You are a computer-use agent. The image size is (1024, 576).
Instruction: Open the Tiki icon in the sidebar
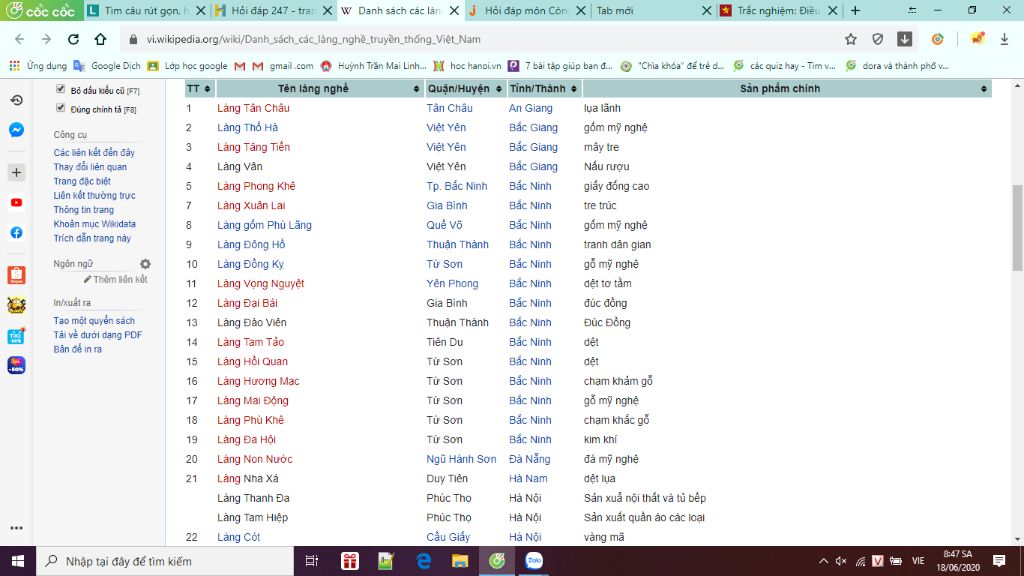pos(16,336)
